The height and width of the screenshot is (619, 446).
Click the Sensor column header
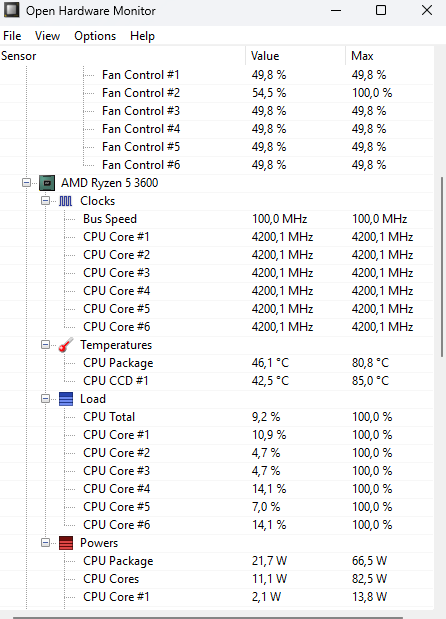122,56
